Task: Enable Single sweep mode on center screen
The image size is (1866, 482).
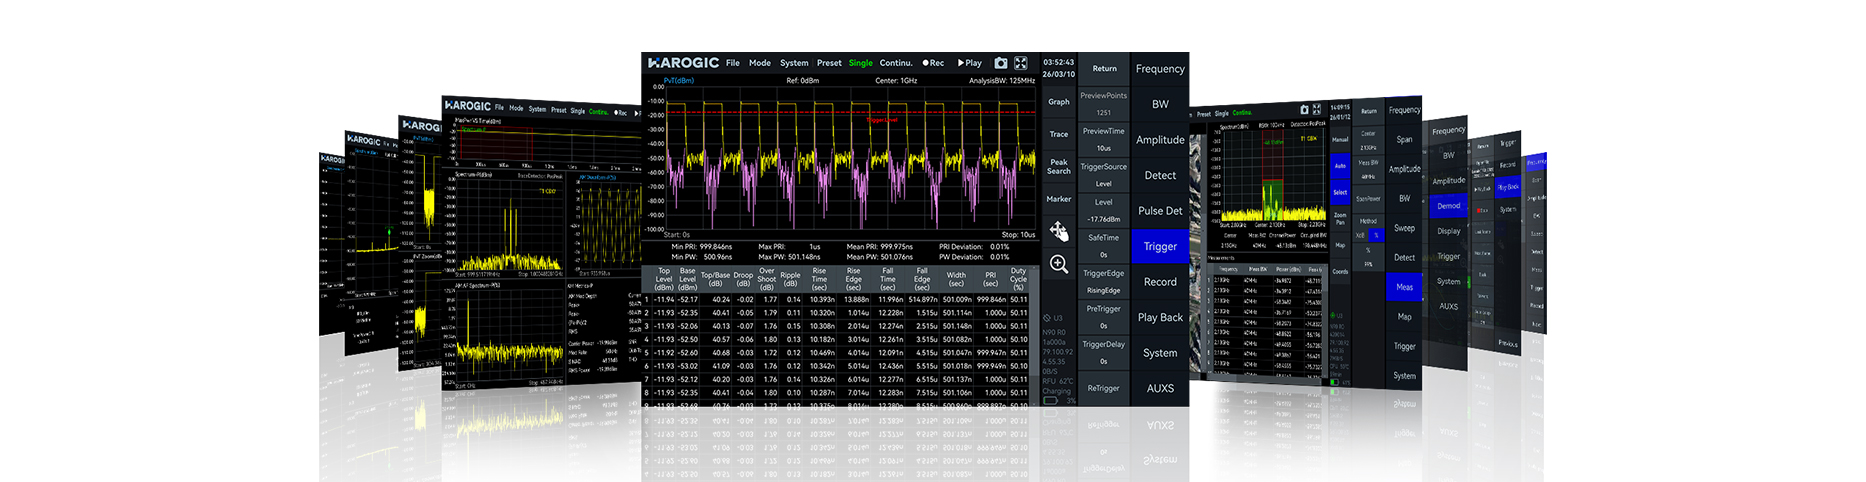Action: [860, 63]
